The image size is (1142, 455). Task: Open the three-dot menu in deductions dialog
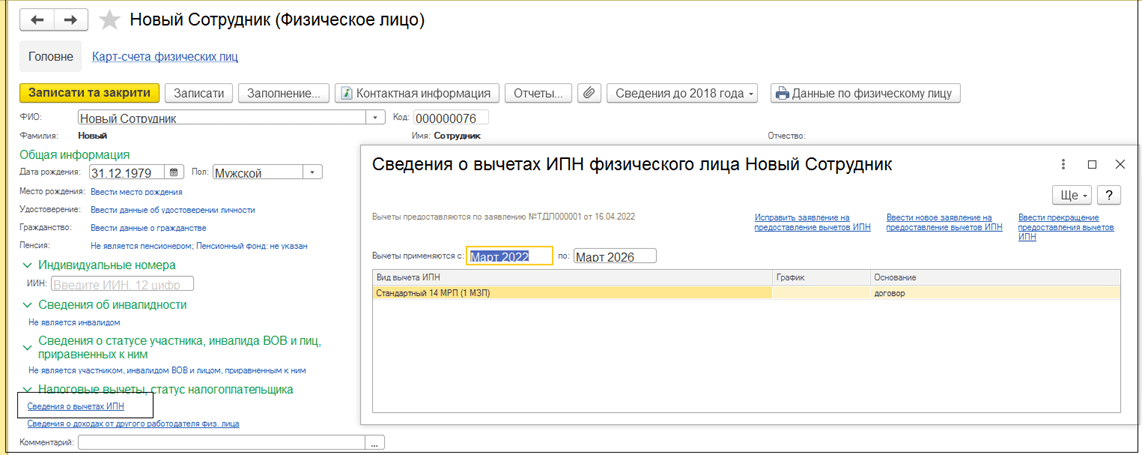click(x=1062, y=164)
